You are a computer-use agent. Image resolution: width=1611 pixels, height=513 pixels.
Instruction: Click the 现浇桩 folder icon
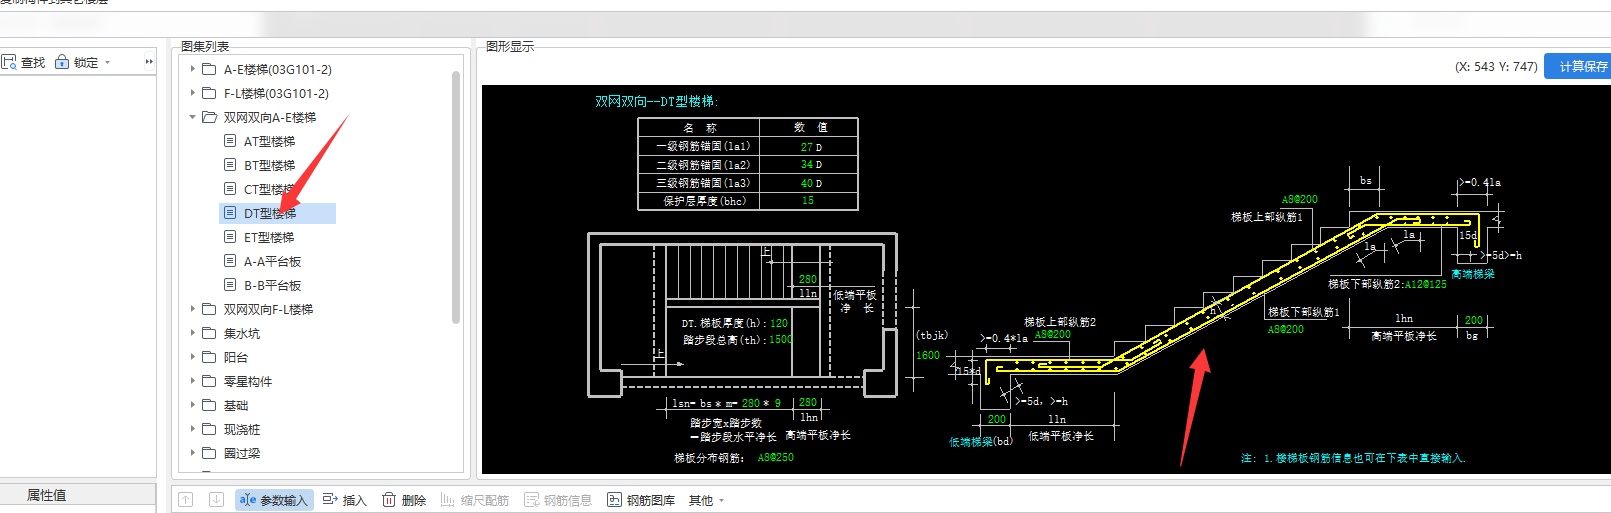click(x=209, y=429)
